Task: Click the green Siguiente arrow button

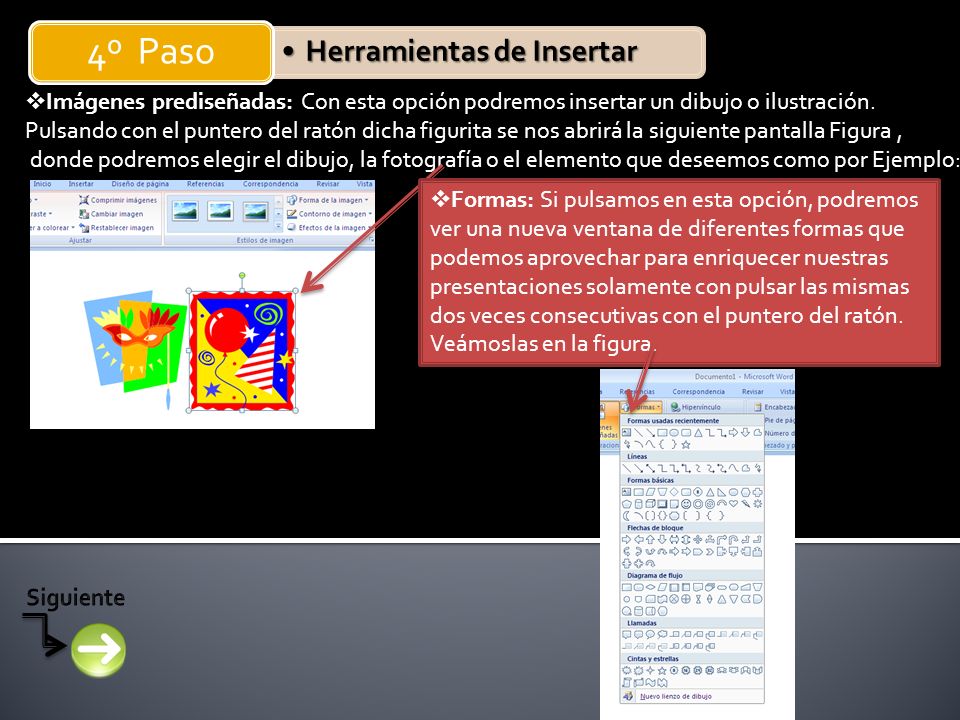Action: click(99, 650)
